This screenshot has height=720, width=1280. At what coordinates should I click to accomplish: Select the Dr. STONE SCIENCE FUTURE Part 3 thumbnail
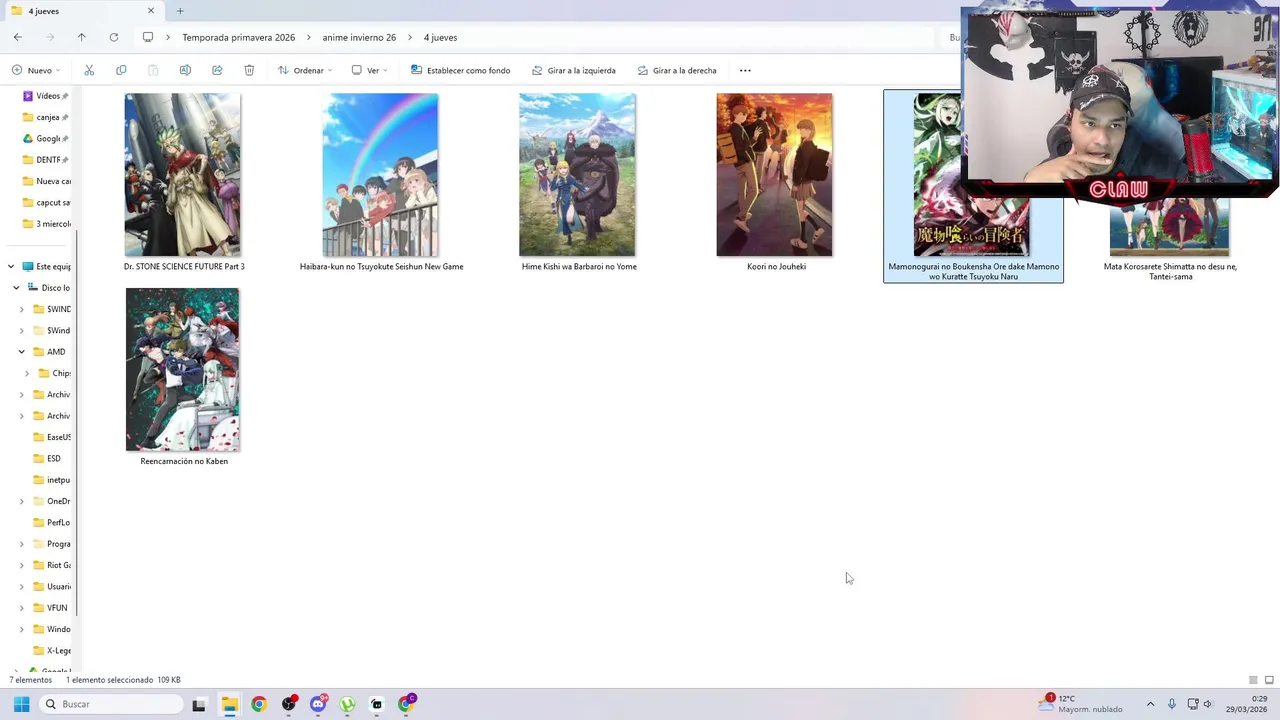coord(182,175)
